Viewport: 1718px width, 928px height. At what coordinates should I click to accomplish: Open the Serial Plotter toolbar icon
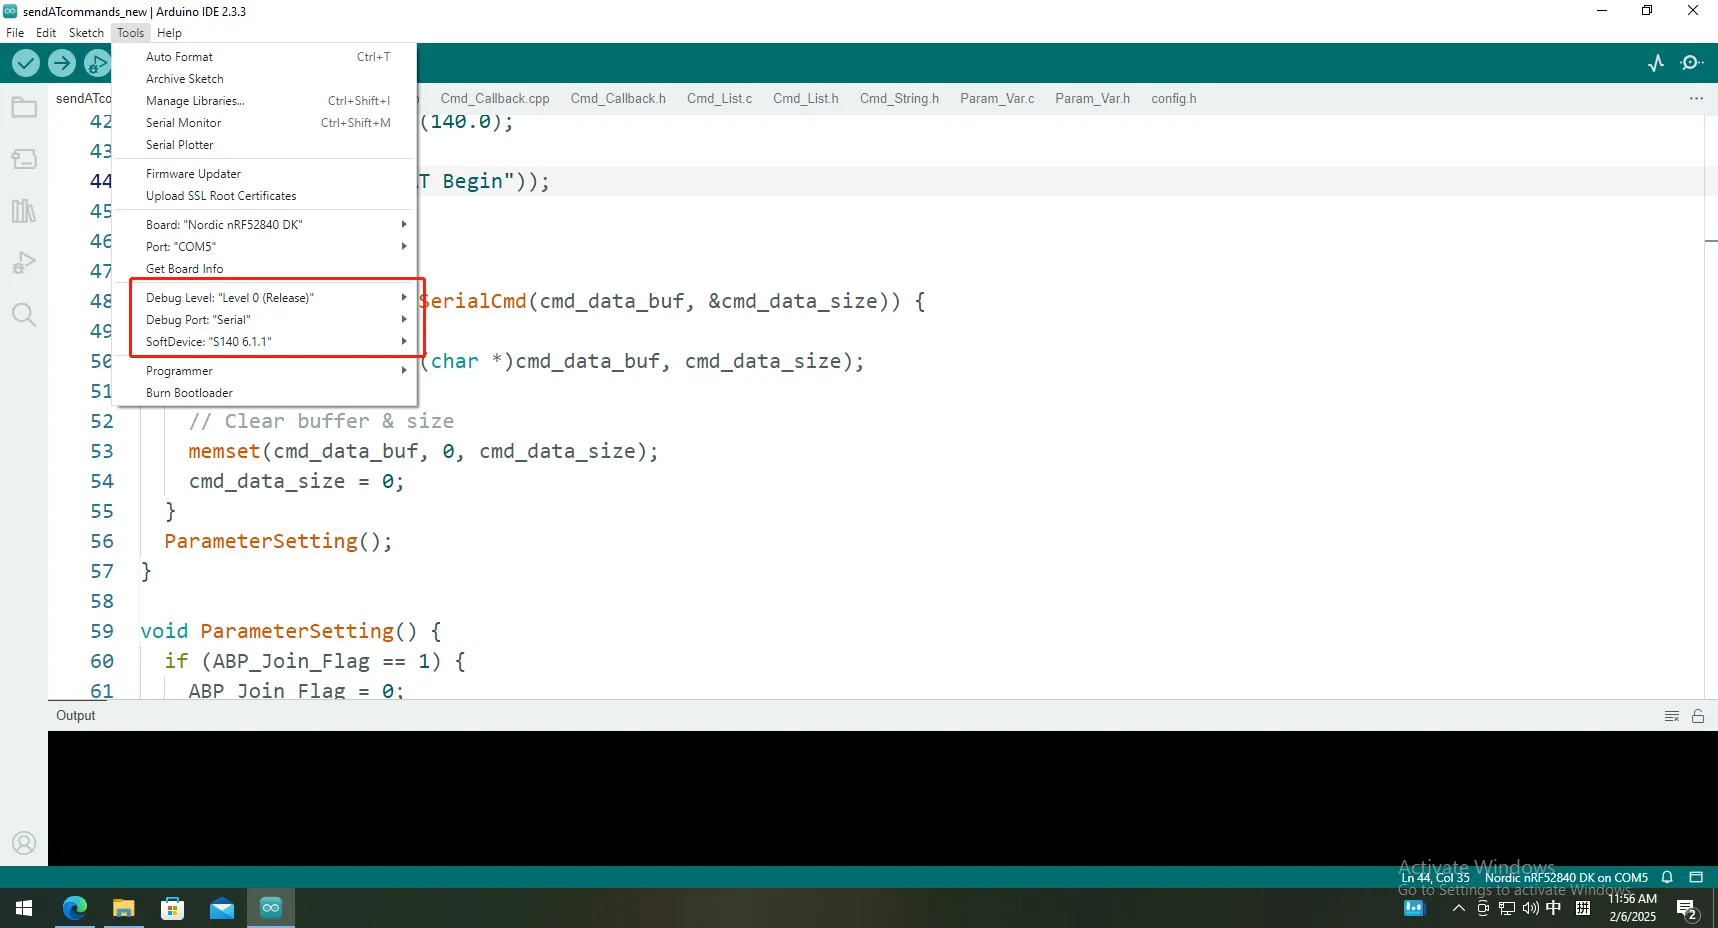coord(1656,63)
